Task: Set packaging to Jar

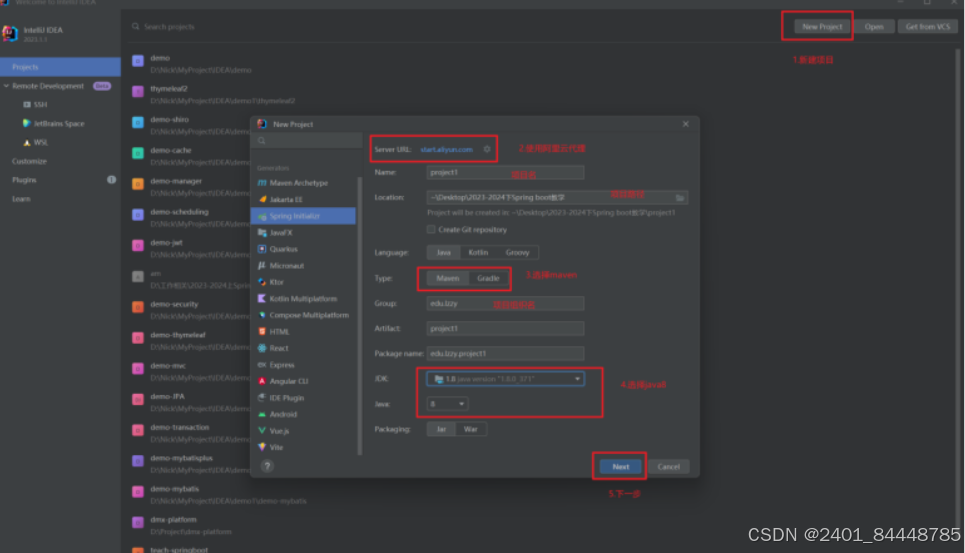Action: [441, 429]
